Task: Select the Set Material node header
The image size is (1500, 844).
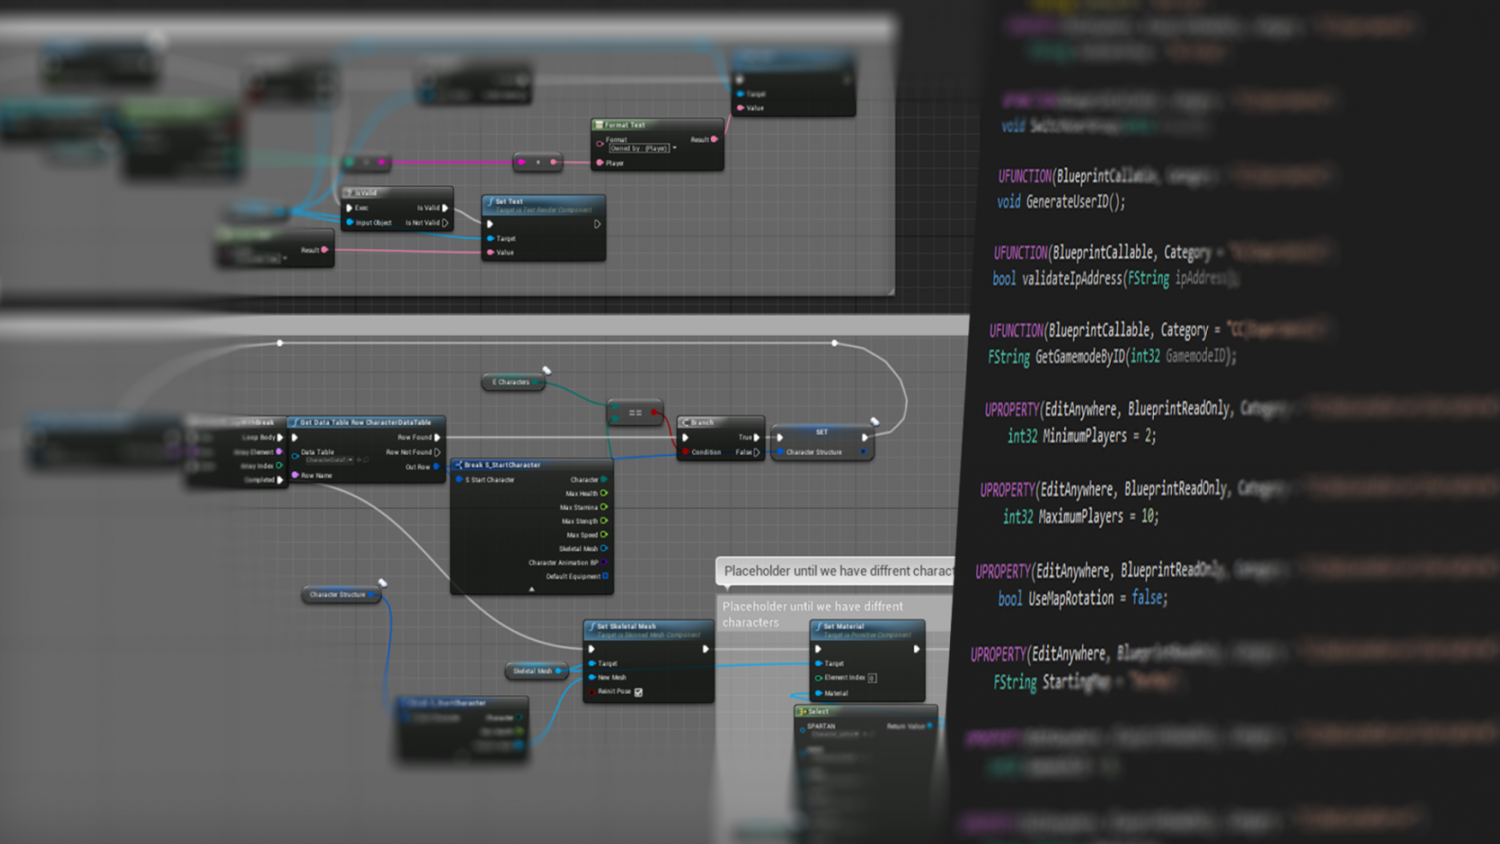Action: point(867,630)
